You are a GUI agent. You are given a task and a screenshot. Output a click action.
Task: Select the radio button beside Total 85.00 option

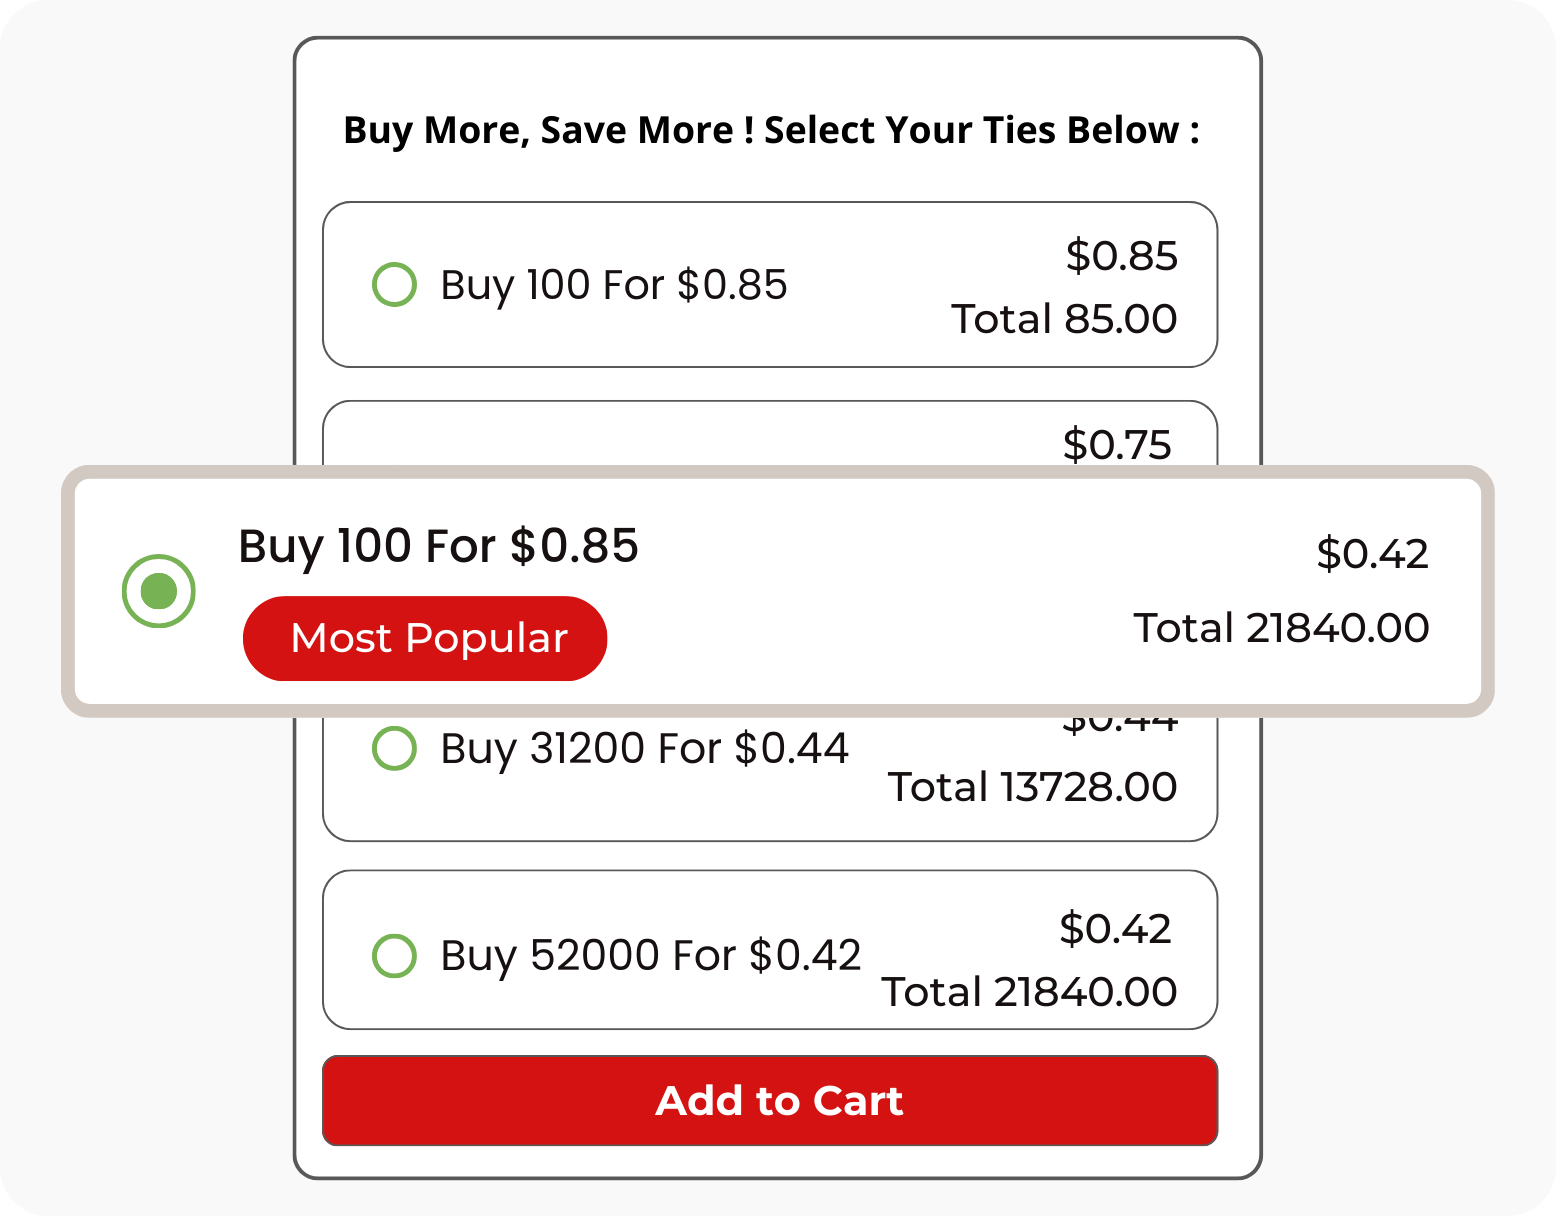394,284
